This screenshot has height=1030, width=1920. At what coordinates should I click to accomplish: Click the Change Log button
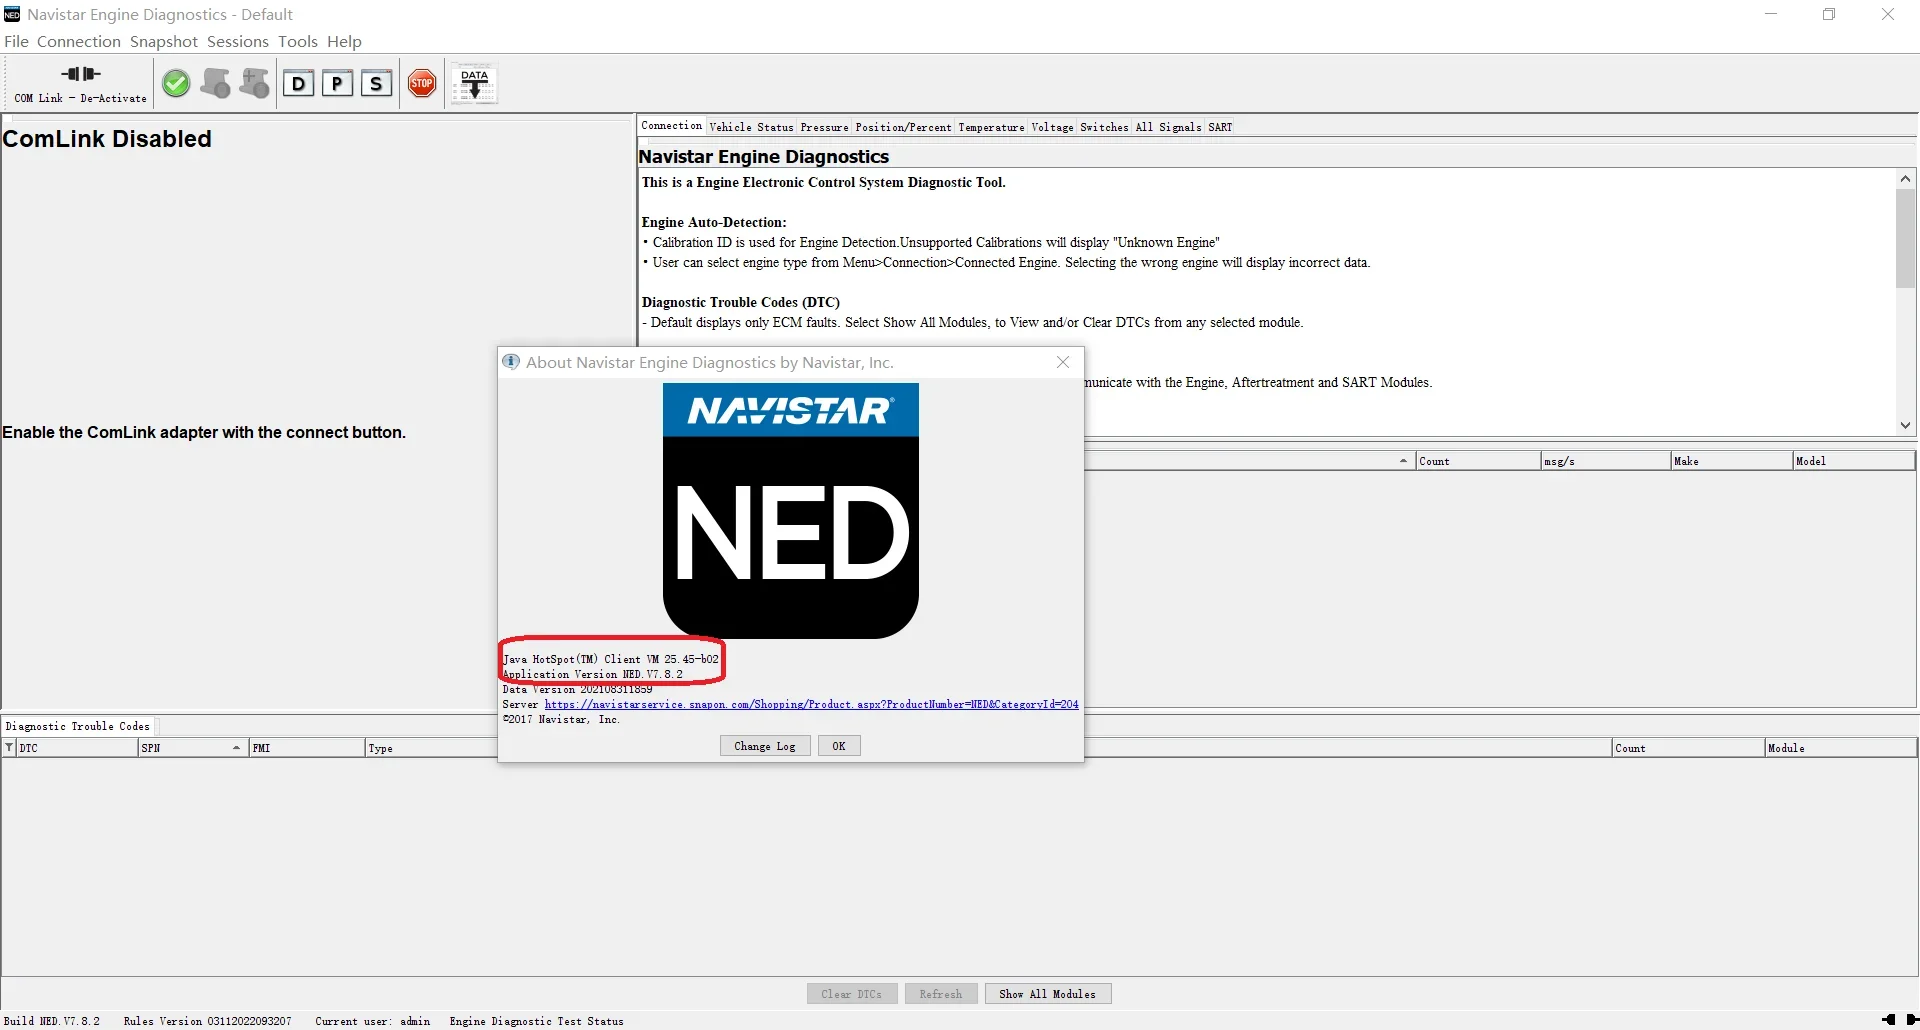click(765, 746)
